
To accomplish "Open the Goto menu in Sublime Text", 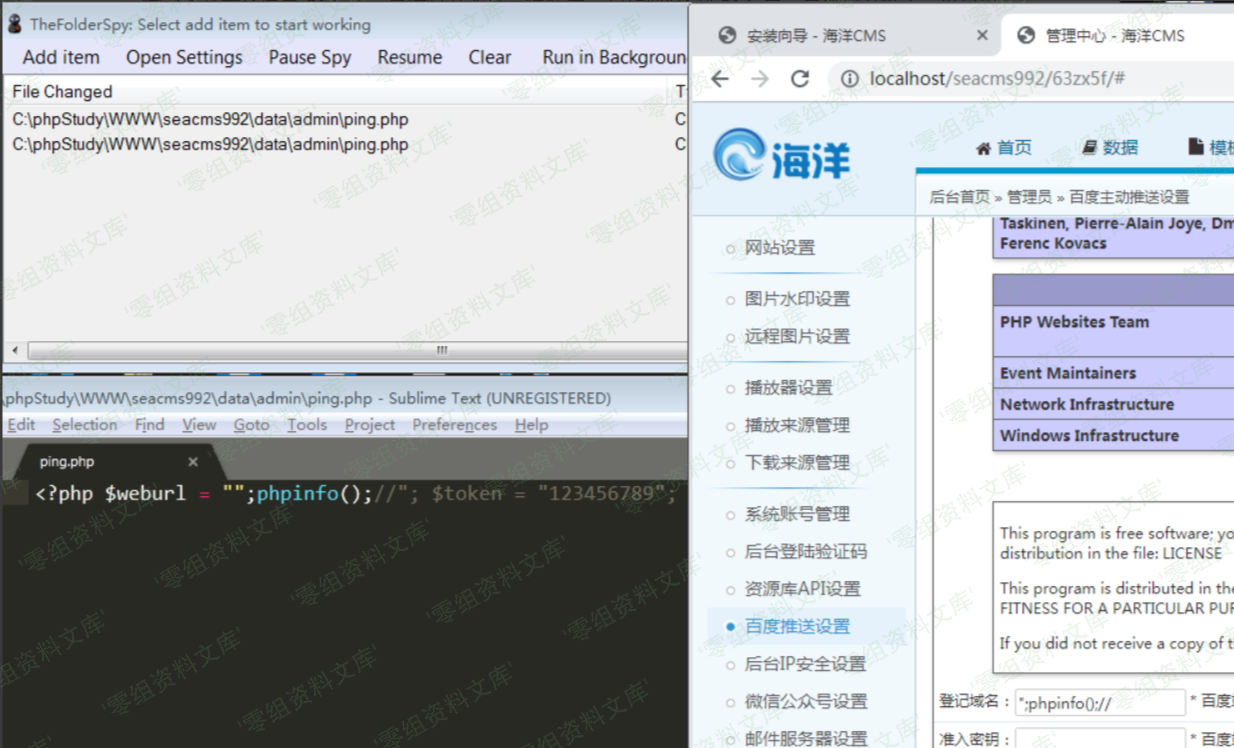I will click(x=251, y=425).
